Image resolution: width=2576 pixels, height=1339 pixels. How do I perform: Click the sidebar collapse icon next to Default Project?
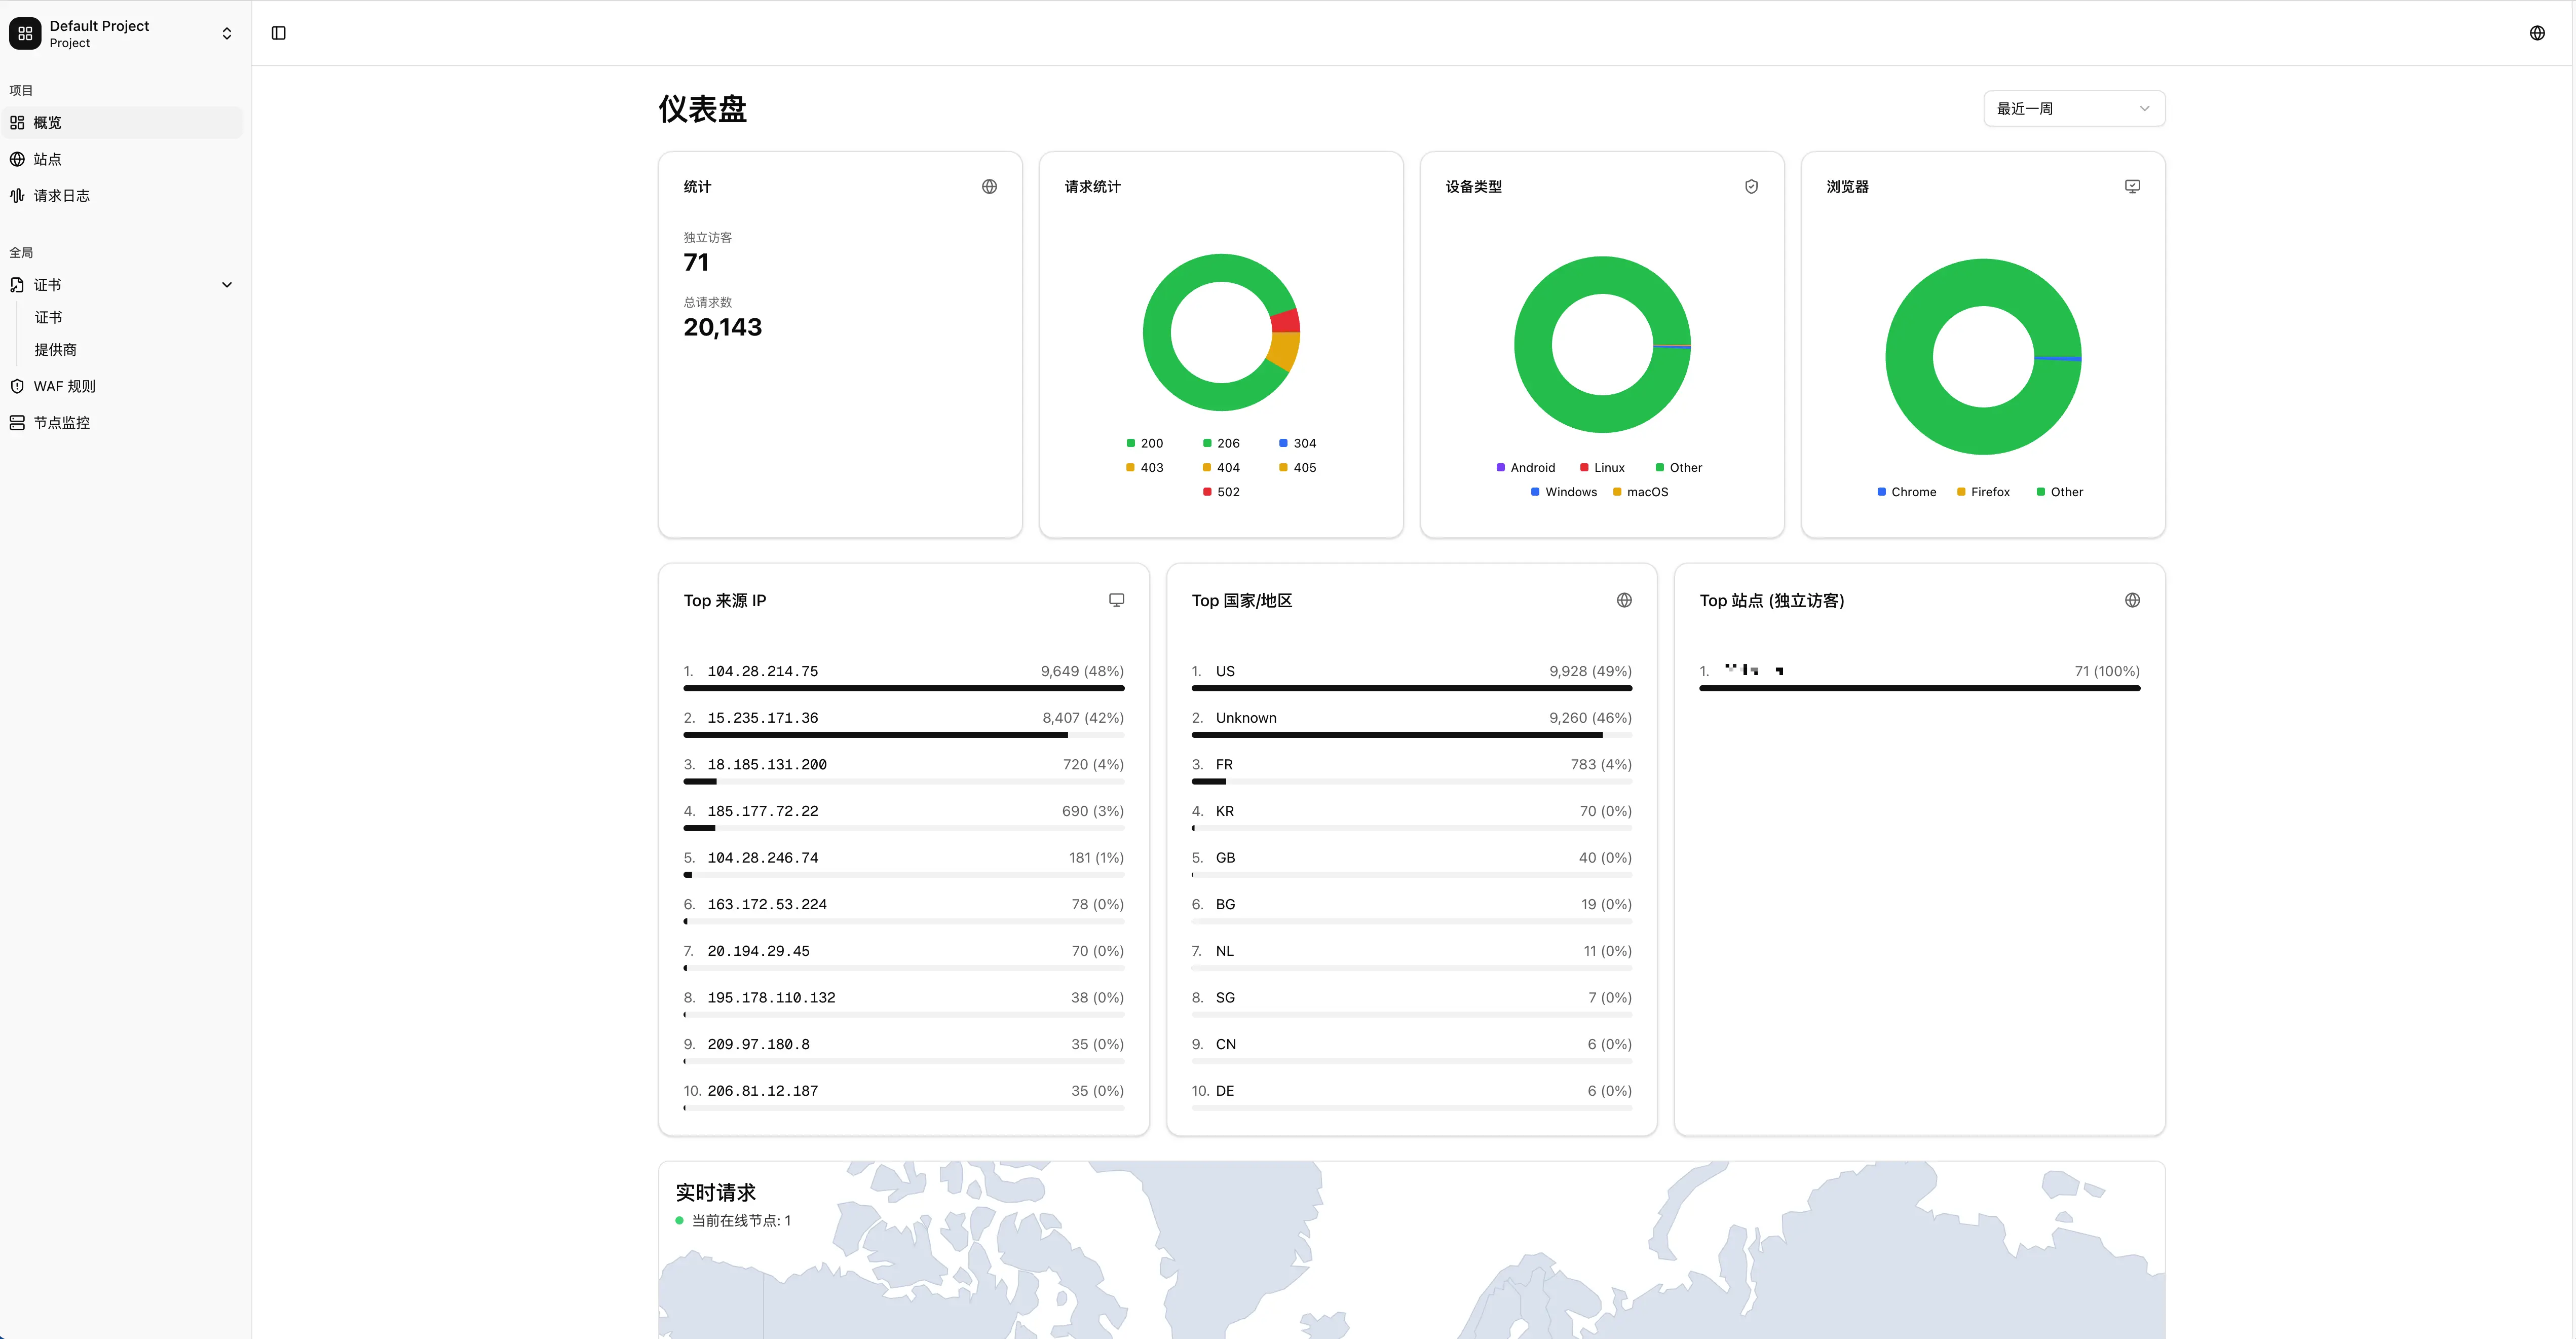click(278, 33)
